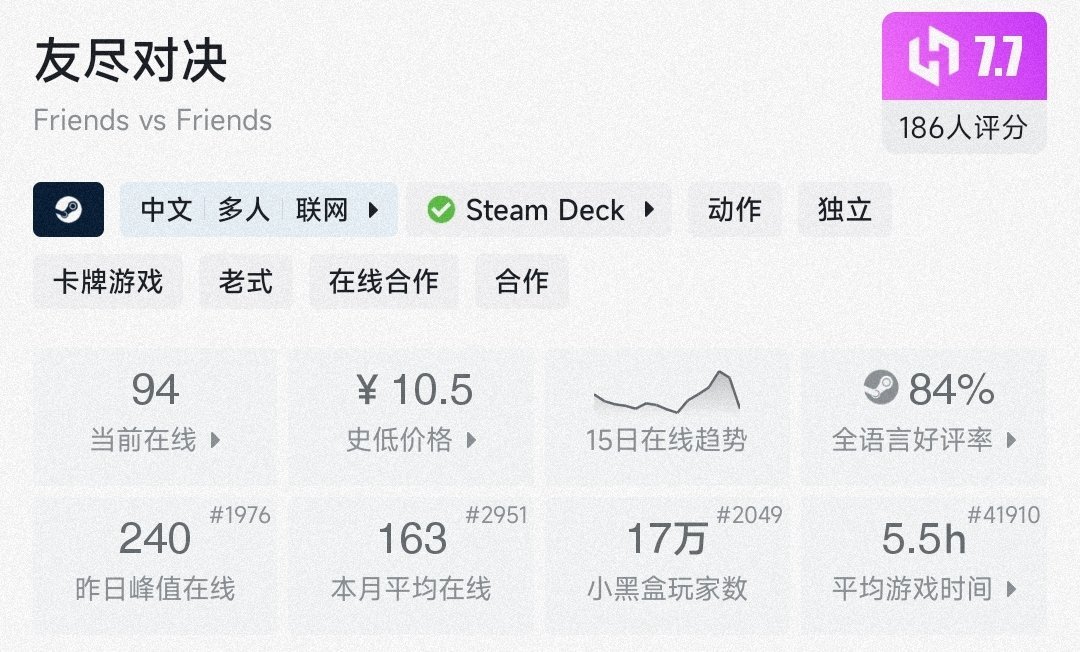Select the 合作 co-op tag
Image resolution: width=1080 pixels, height=652 pixels.
522,282
